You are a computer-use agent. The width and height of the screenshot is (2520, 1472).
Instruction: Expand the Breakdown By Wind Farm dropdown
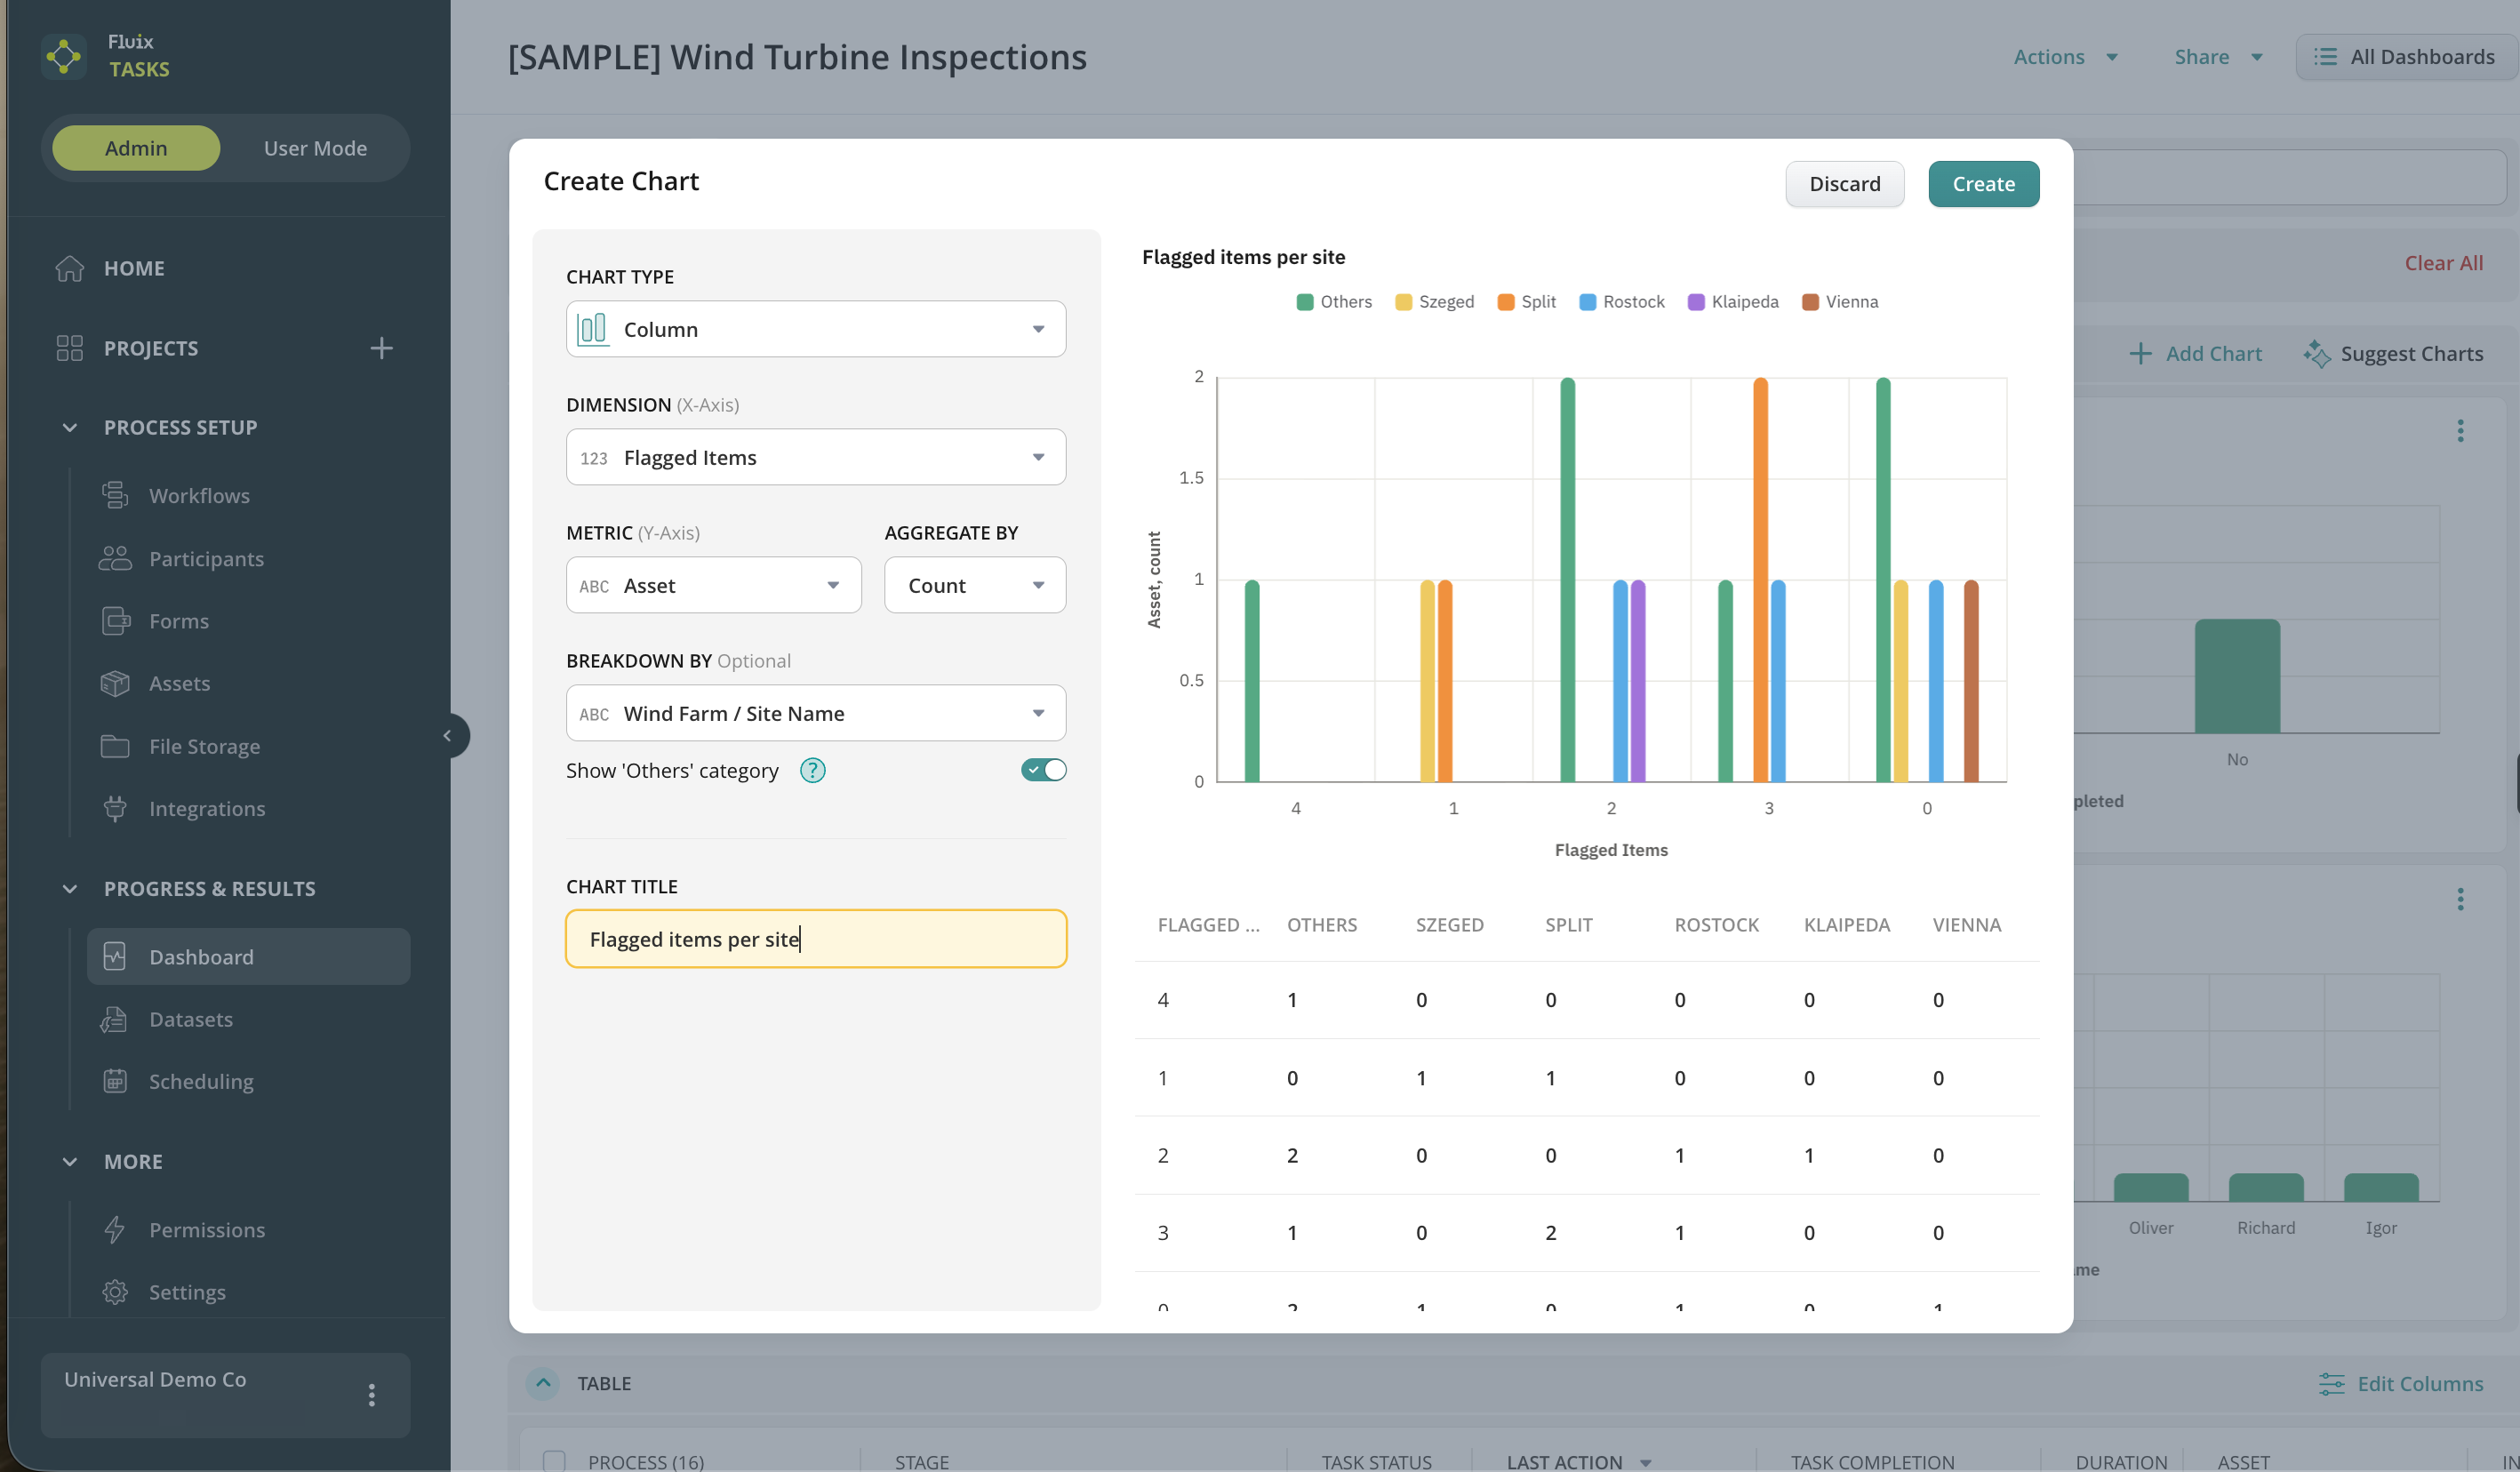[816, 713]
